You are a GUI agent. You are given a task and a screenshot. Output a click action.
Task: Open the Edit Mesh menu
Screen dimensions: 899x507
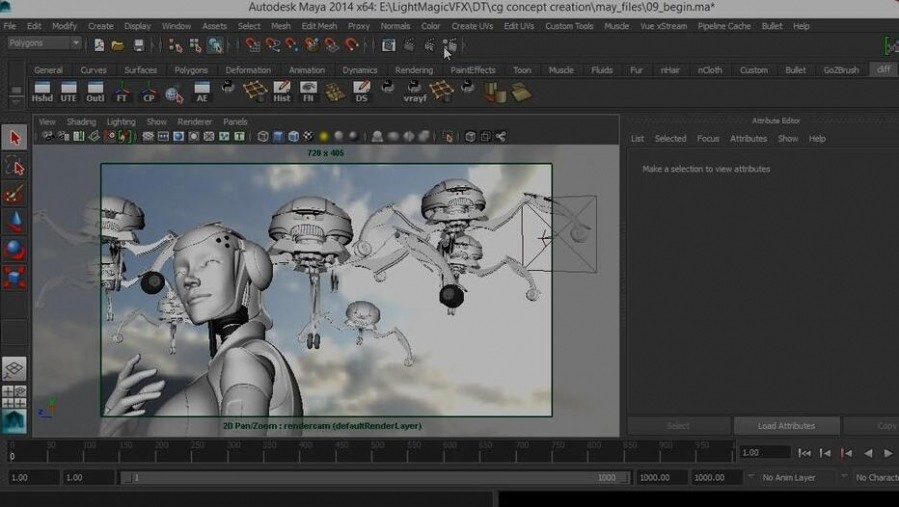319,26
